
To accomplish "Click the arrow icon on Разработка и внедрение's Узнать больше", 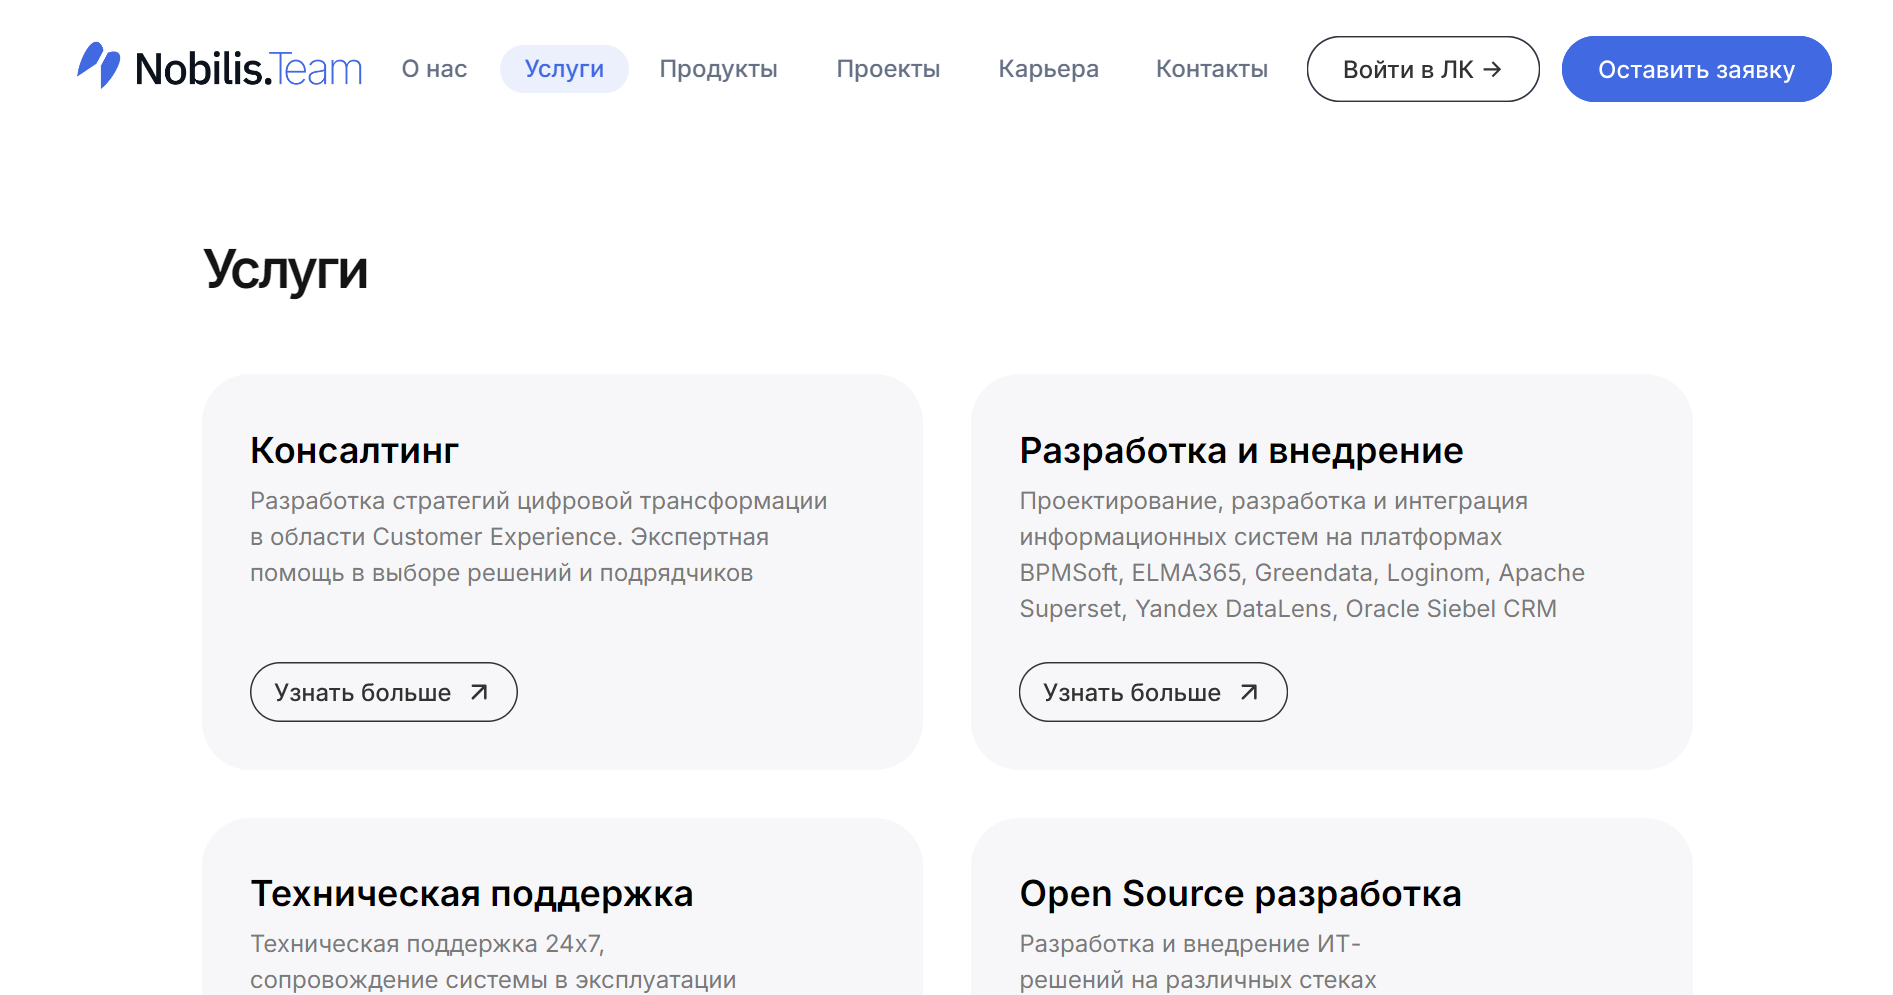I will (1248, 691).
